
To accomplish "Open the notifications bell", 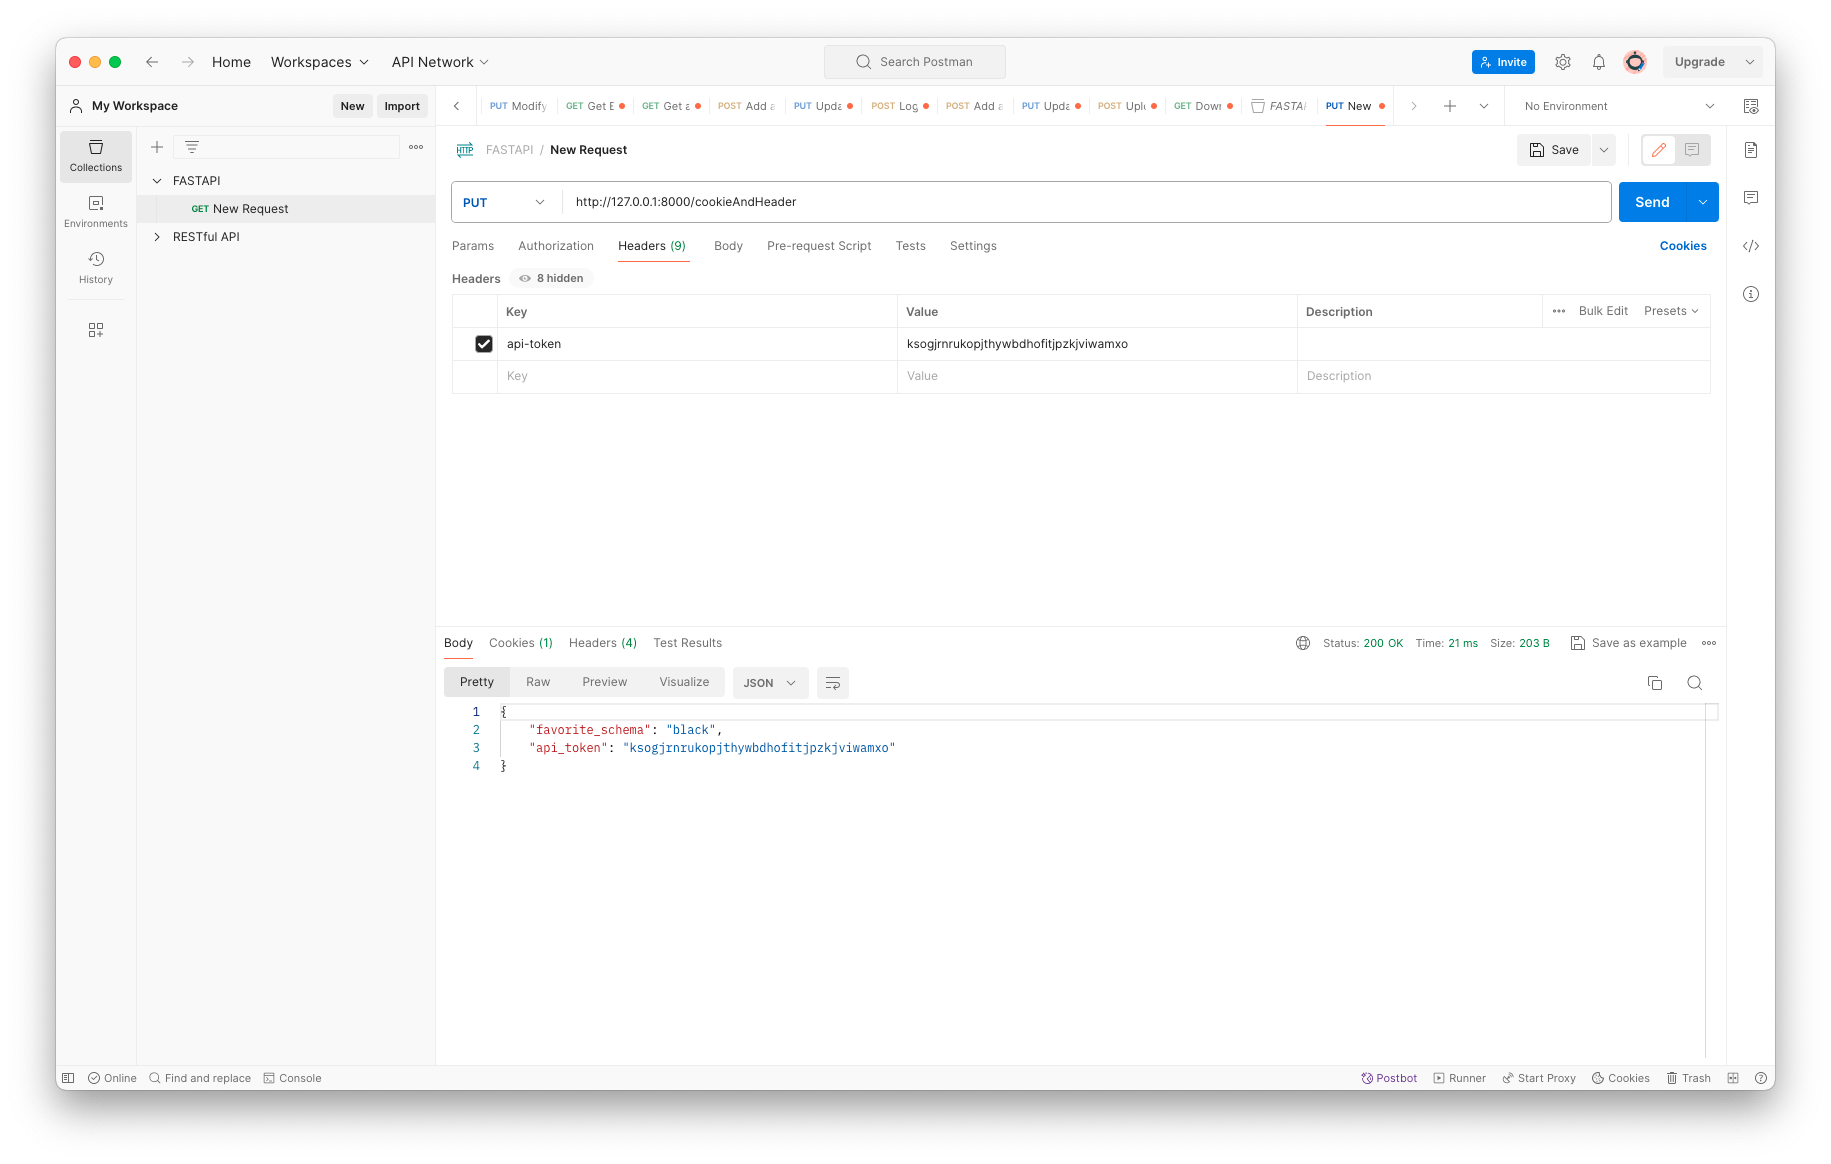I will point(1599,62).
